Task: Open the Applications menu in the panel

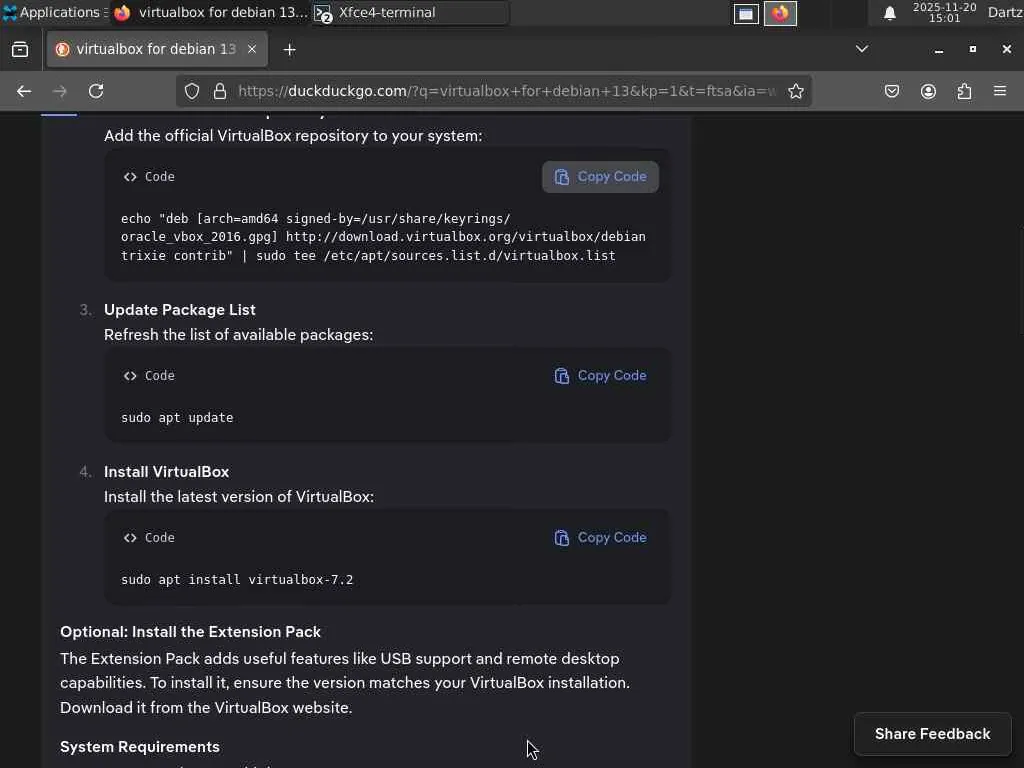Action: [55, 12]
